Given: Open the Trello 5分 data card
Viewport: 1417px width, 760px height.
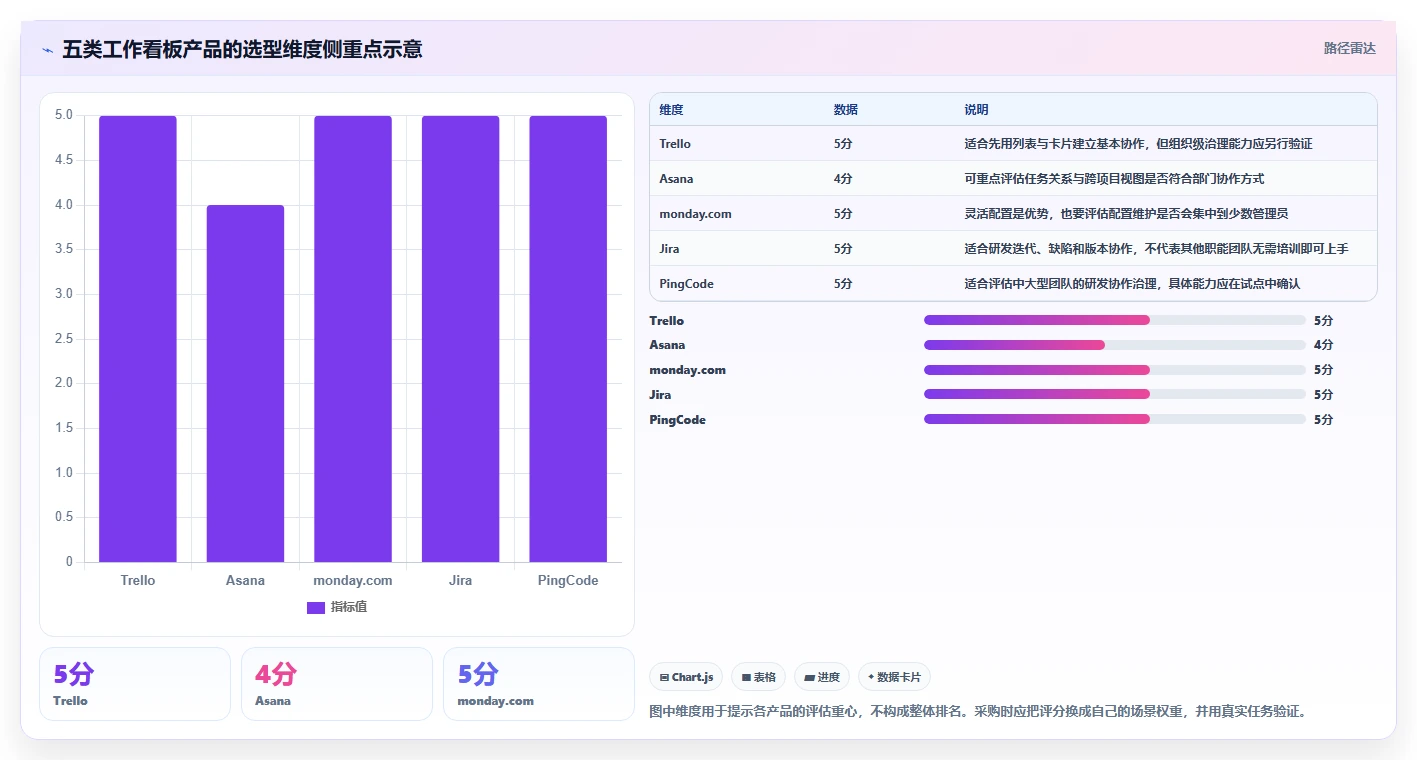Looking at the screenshot, I should pos(135,684).
